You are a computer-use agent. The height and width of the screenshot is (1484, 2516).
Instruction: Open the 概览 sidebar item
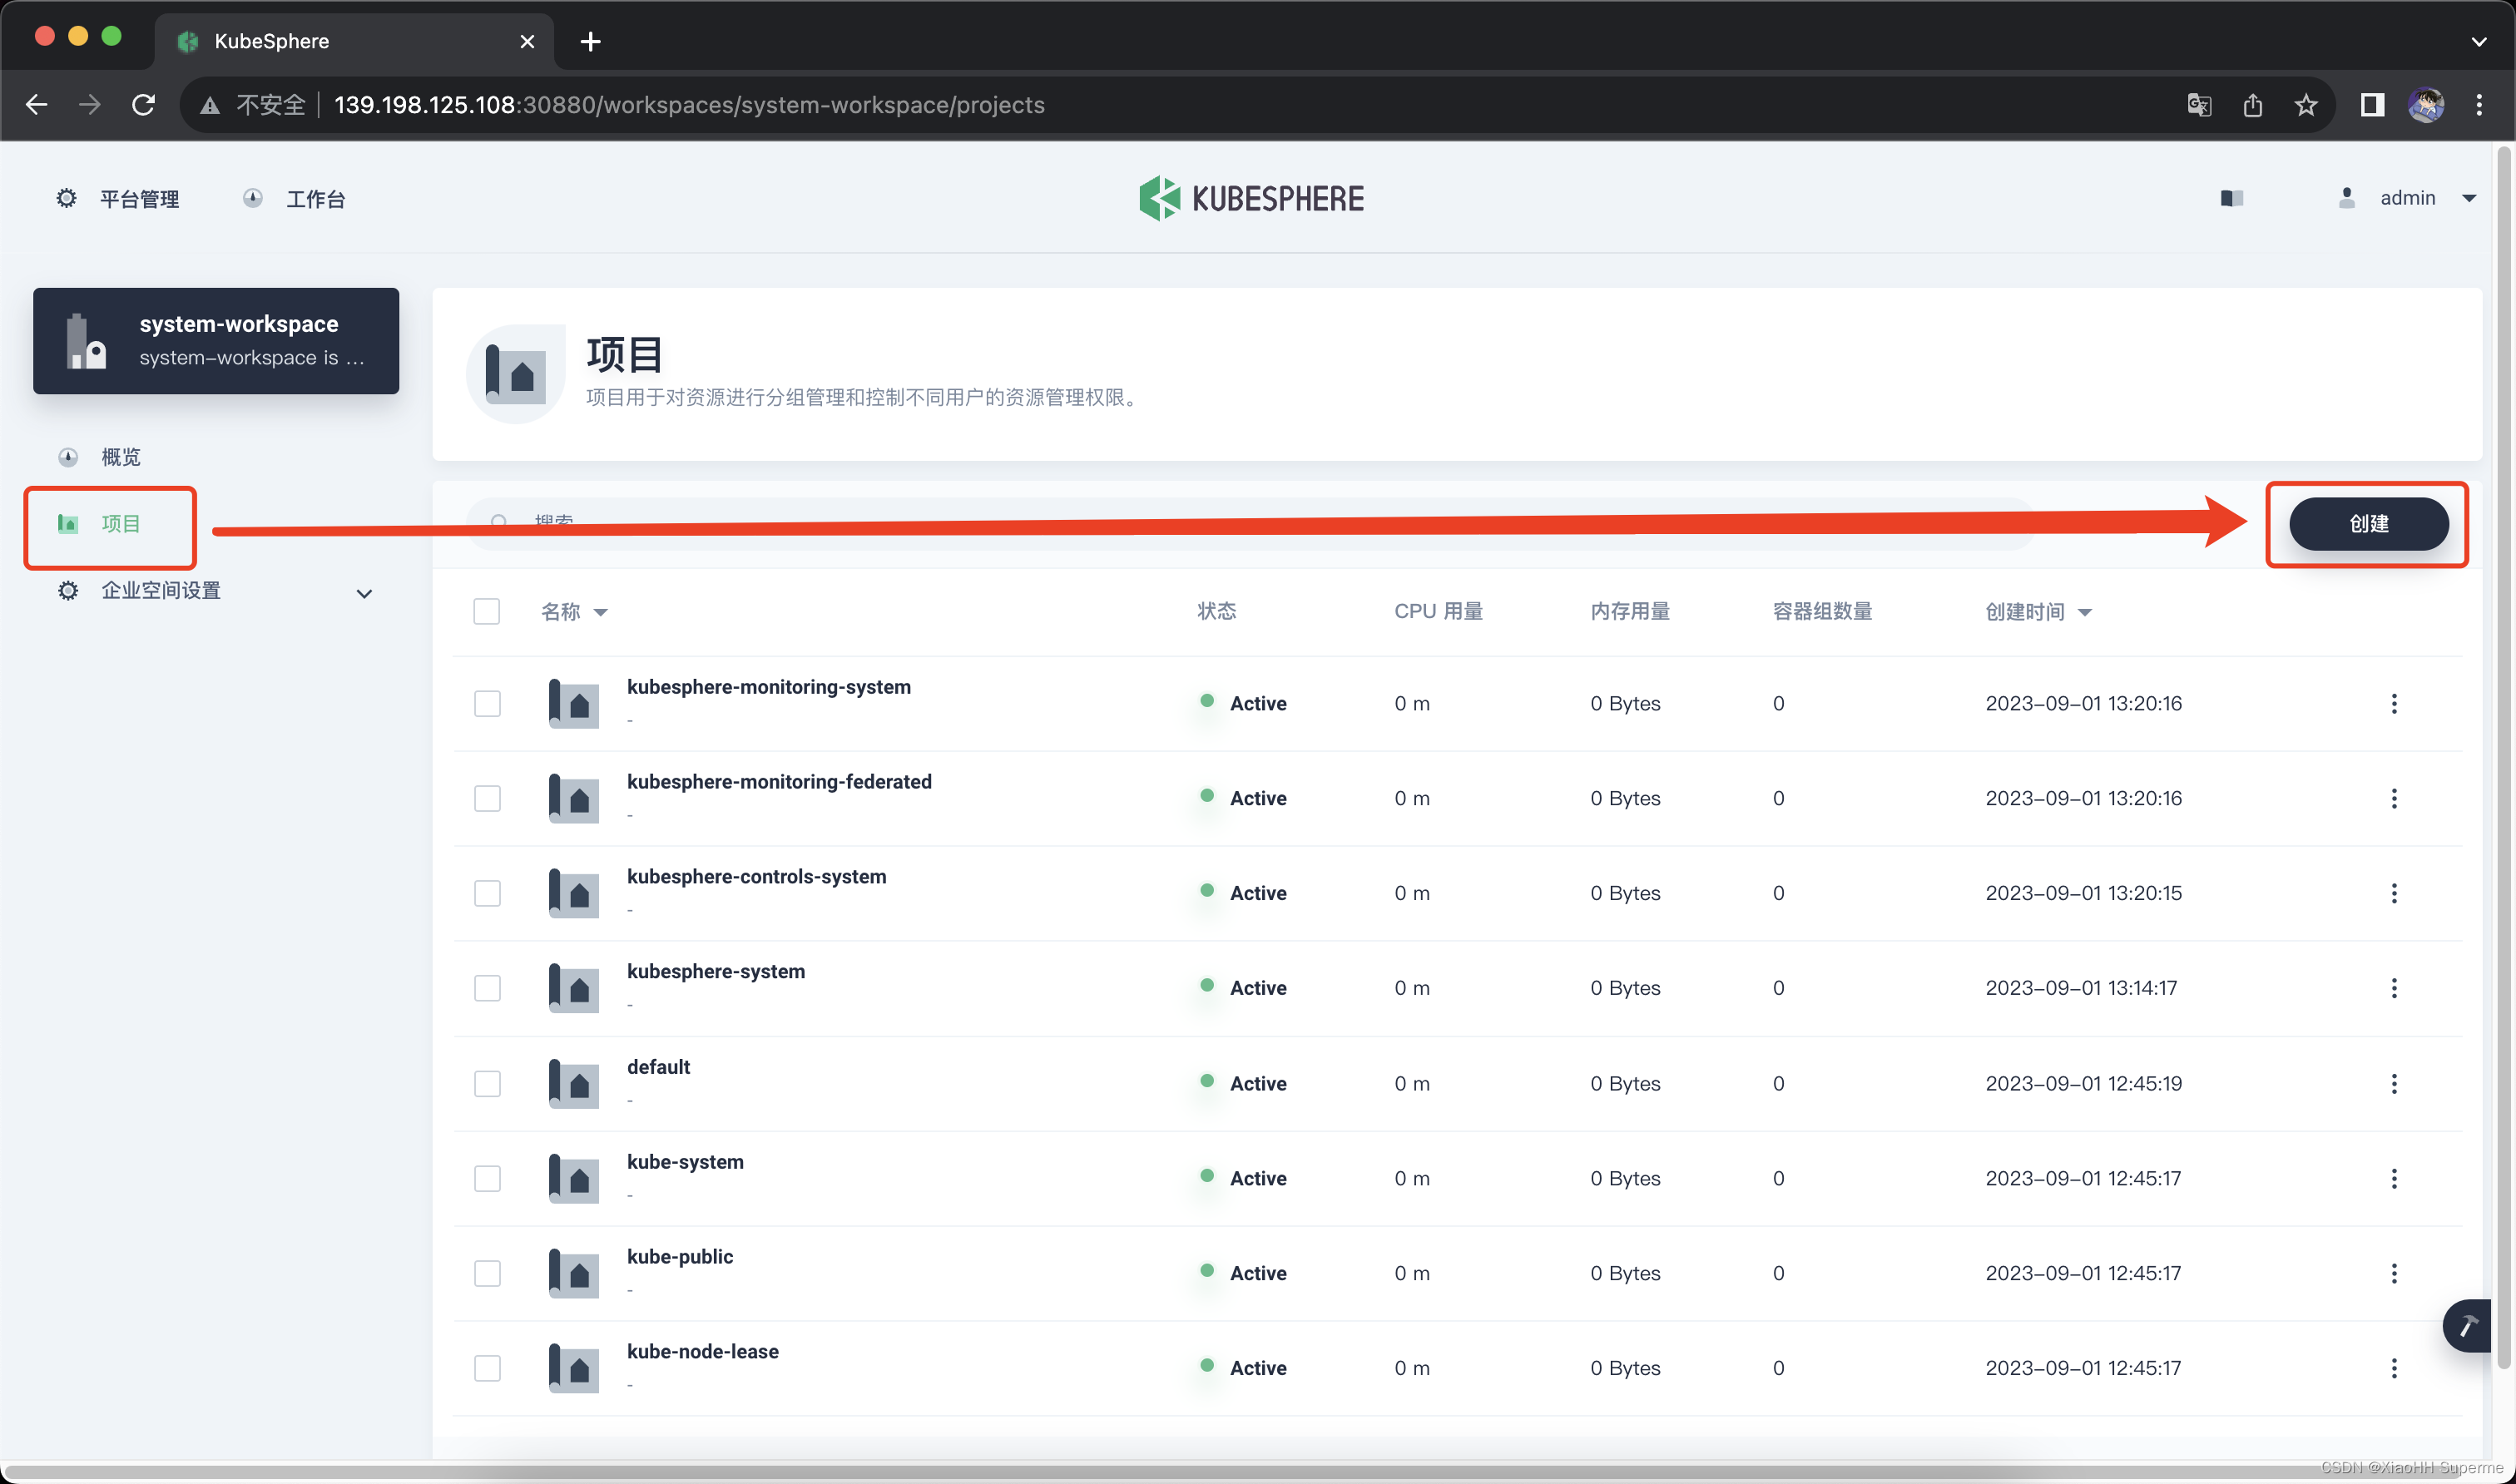point(121,457)
